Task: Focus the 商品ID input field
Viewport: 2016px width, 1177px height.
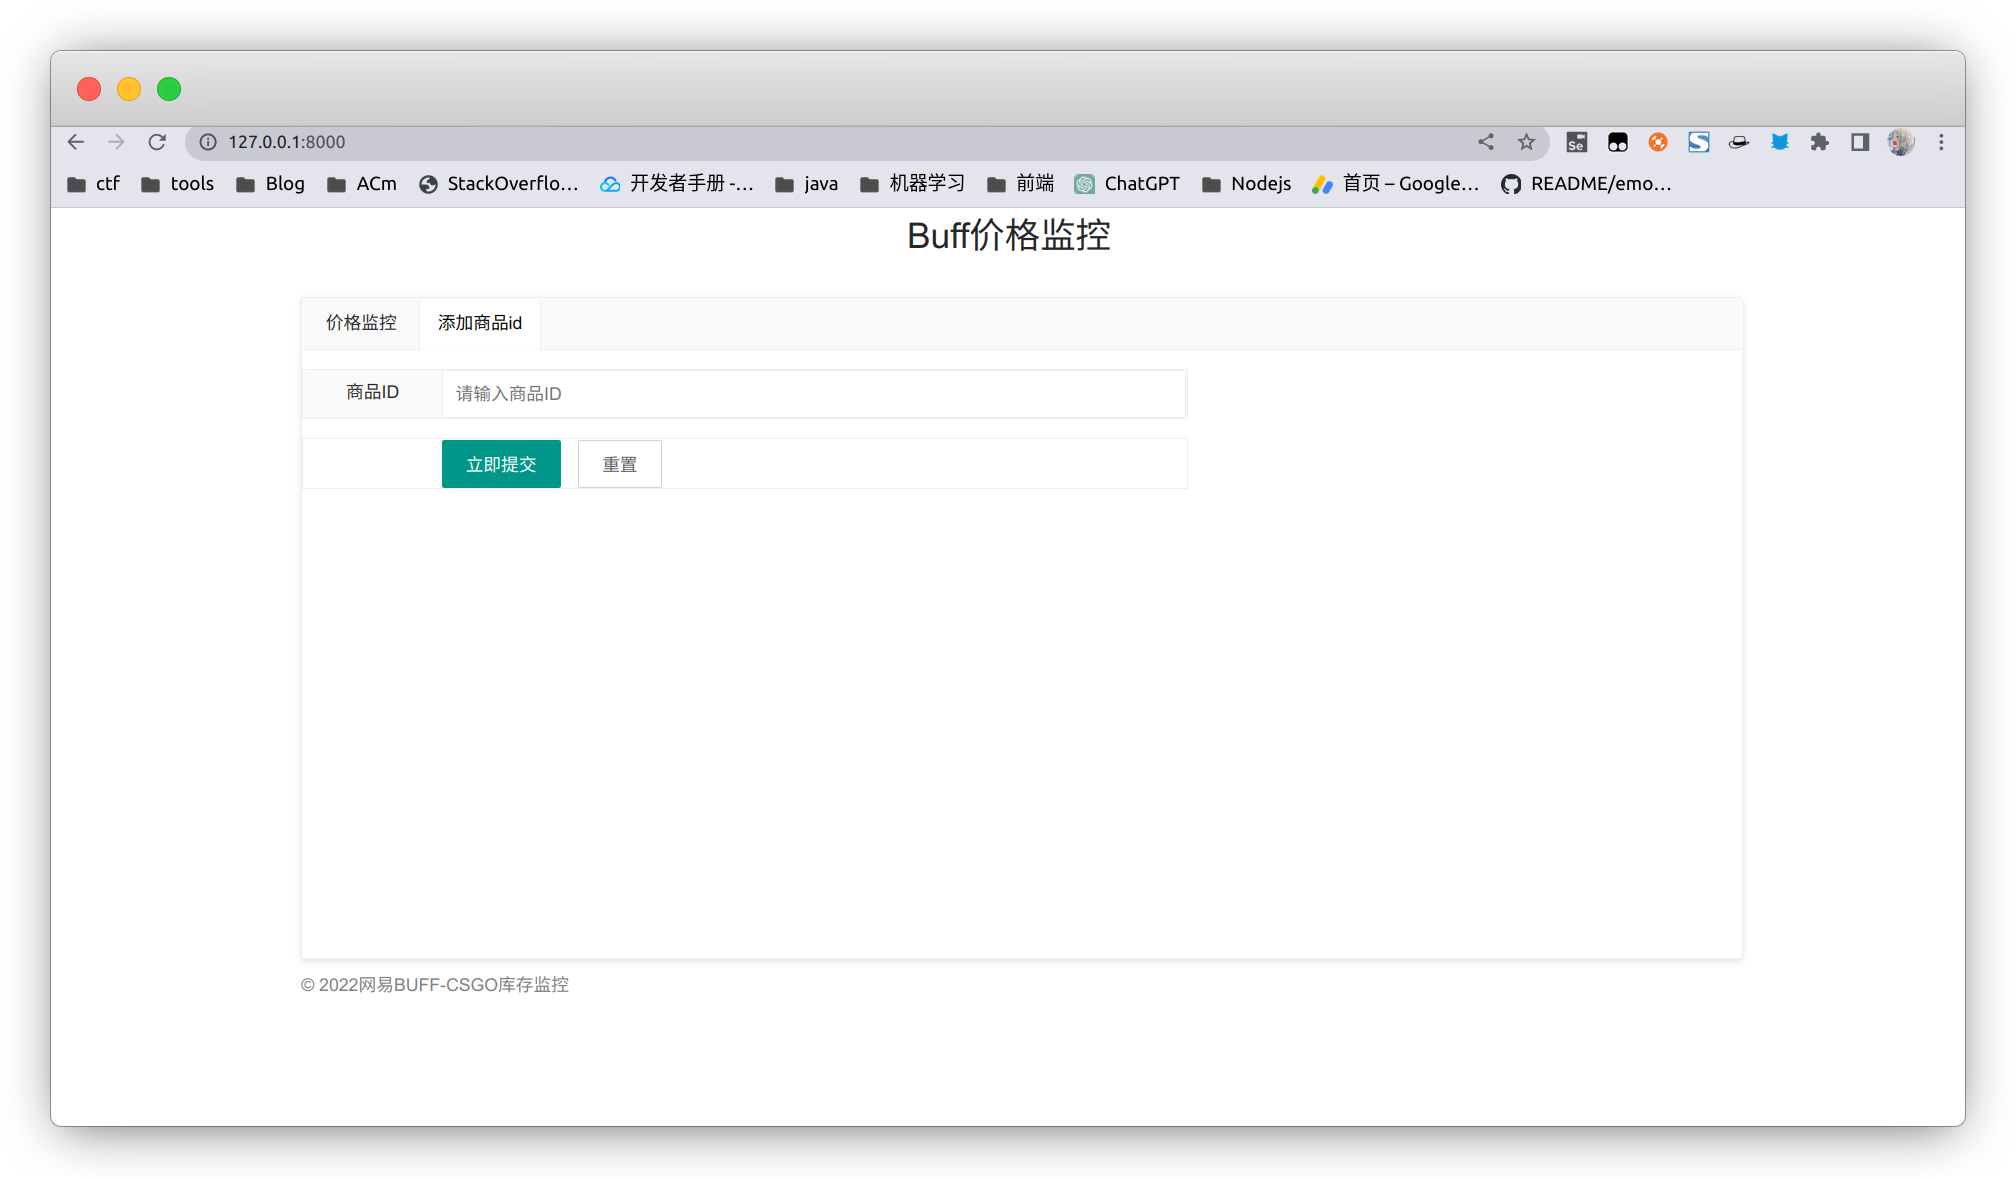Action: point(813,393)
